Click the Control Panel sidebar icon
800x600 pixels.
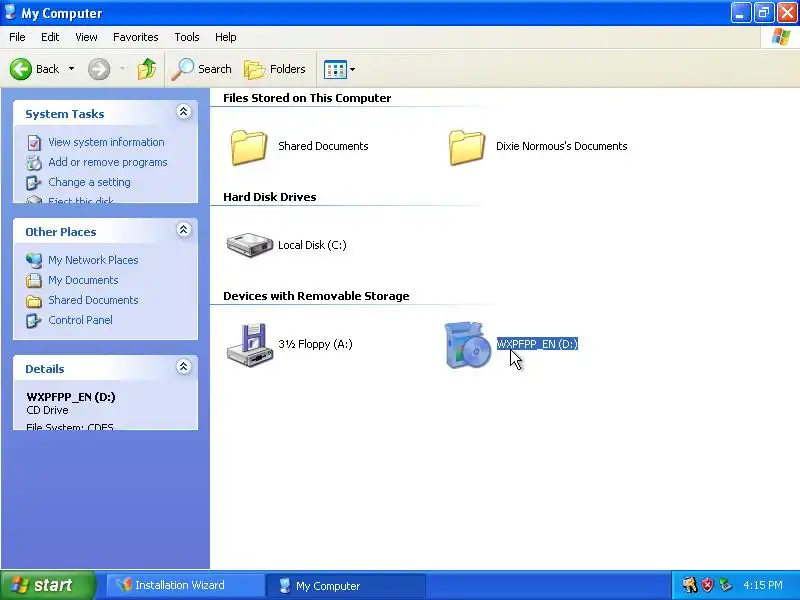(x=34, y=320)
